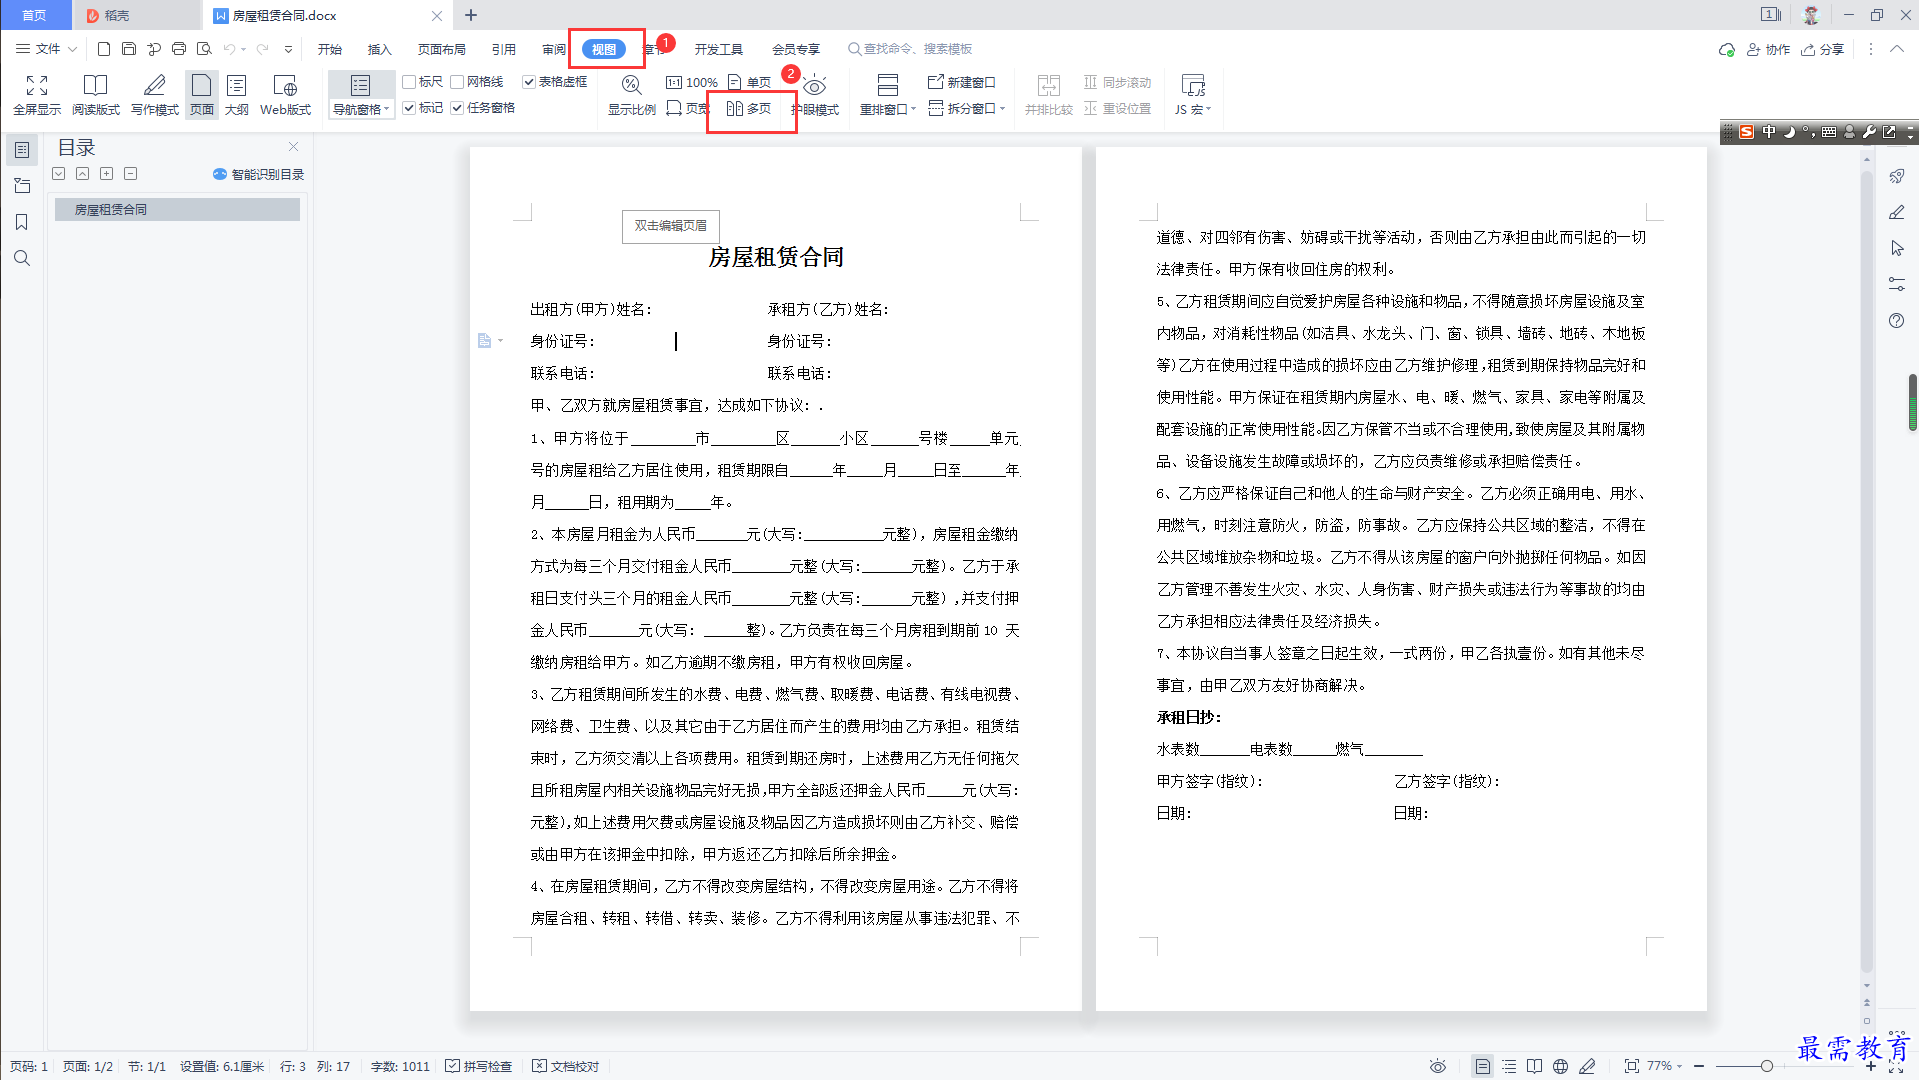Expand quick access toolbar customize arrow
The image size is (1919, 1080).
click(x=289, y=49)
